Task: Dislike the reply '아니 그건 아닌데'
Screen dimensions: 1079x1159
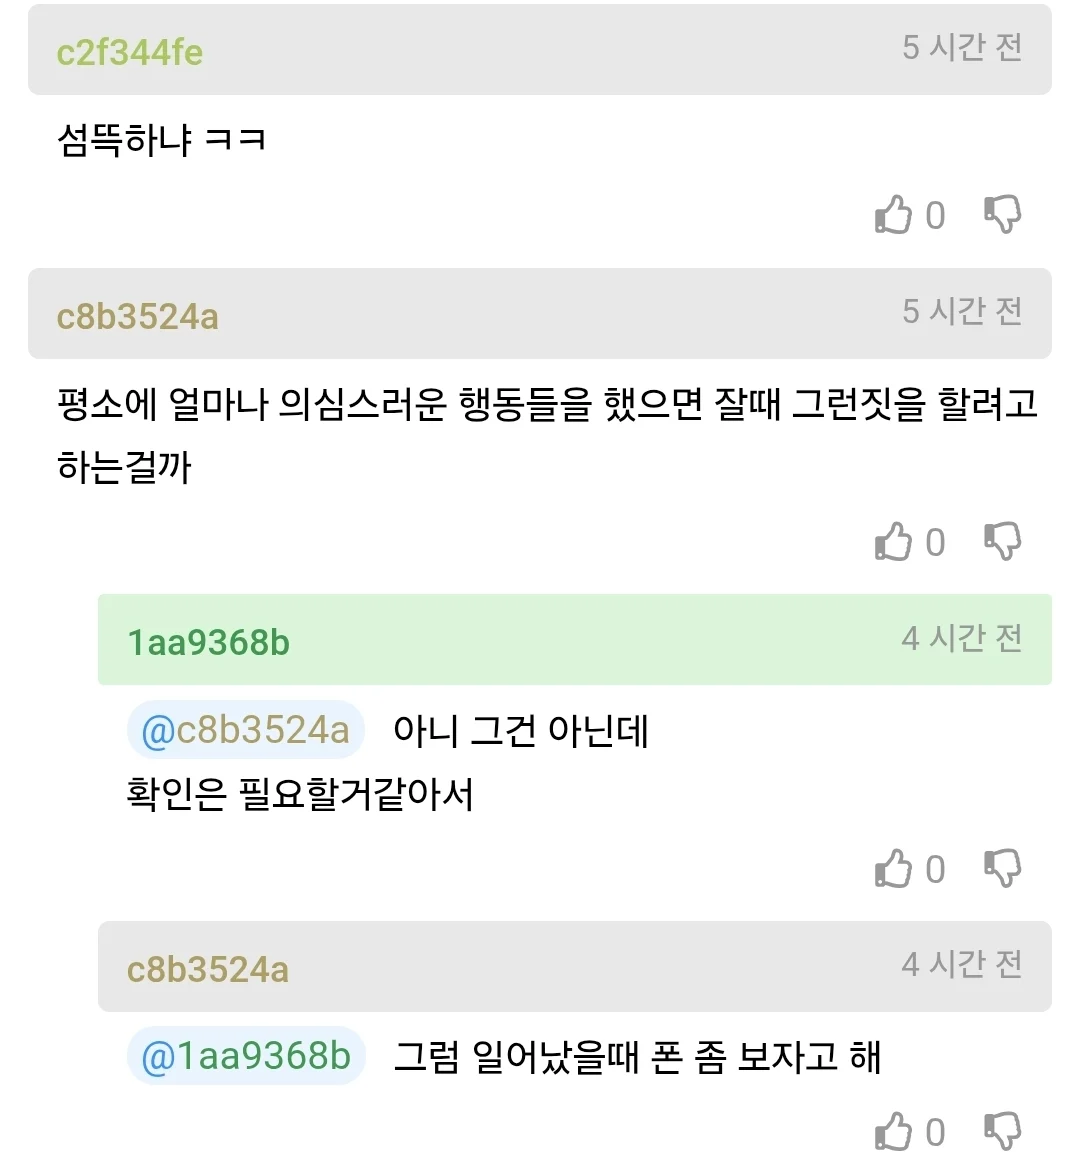Action: [x=1002, y=869]
